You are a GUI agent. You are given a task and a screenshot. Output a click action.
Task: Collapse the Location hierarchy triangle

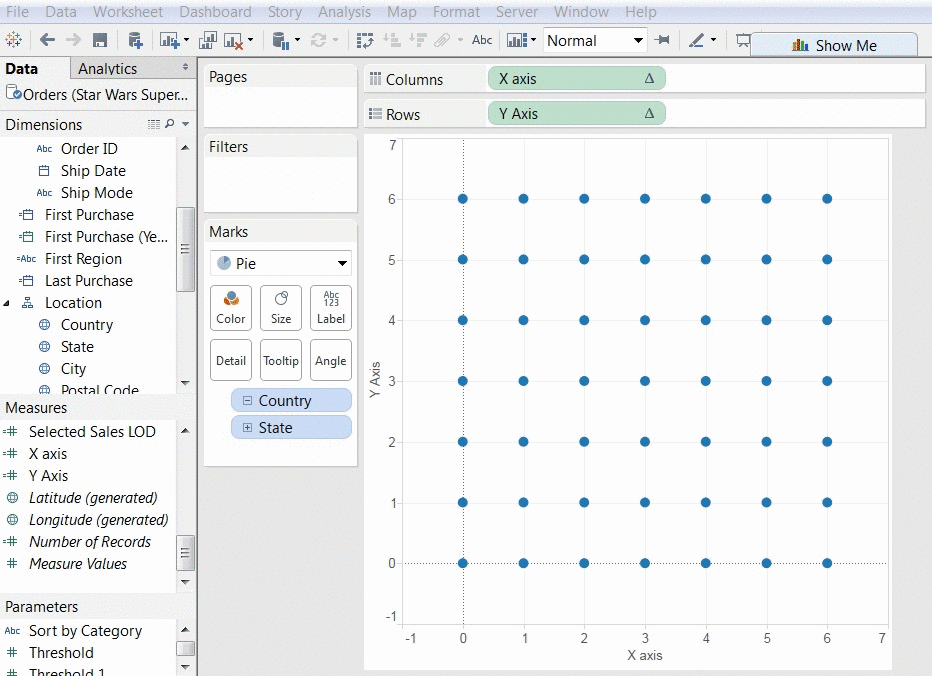[x=7, y=303]
